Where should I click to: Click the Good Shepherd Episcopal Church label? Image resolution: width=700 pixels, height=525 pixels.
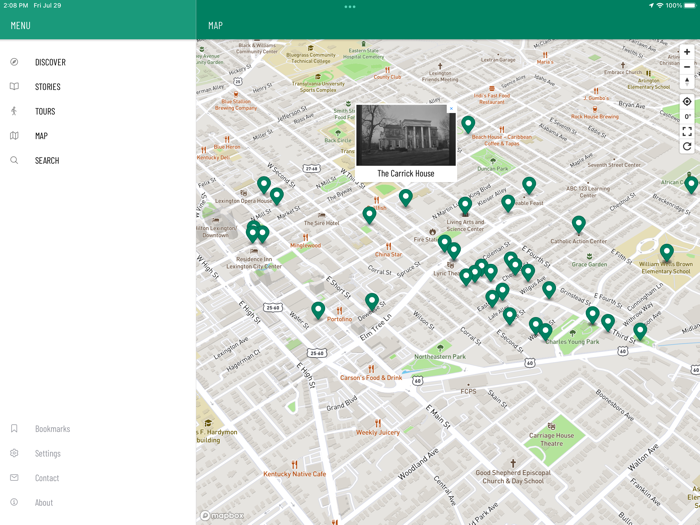click(513, 477)
